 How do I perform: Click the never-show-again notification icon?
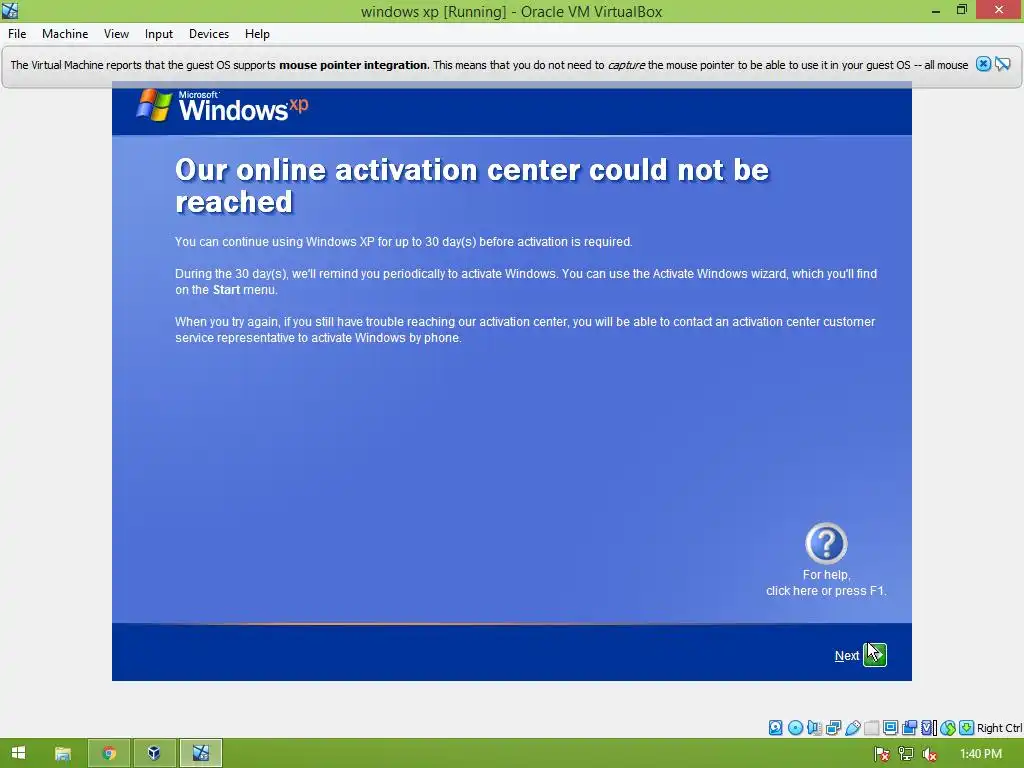pos(1003,64)
